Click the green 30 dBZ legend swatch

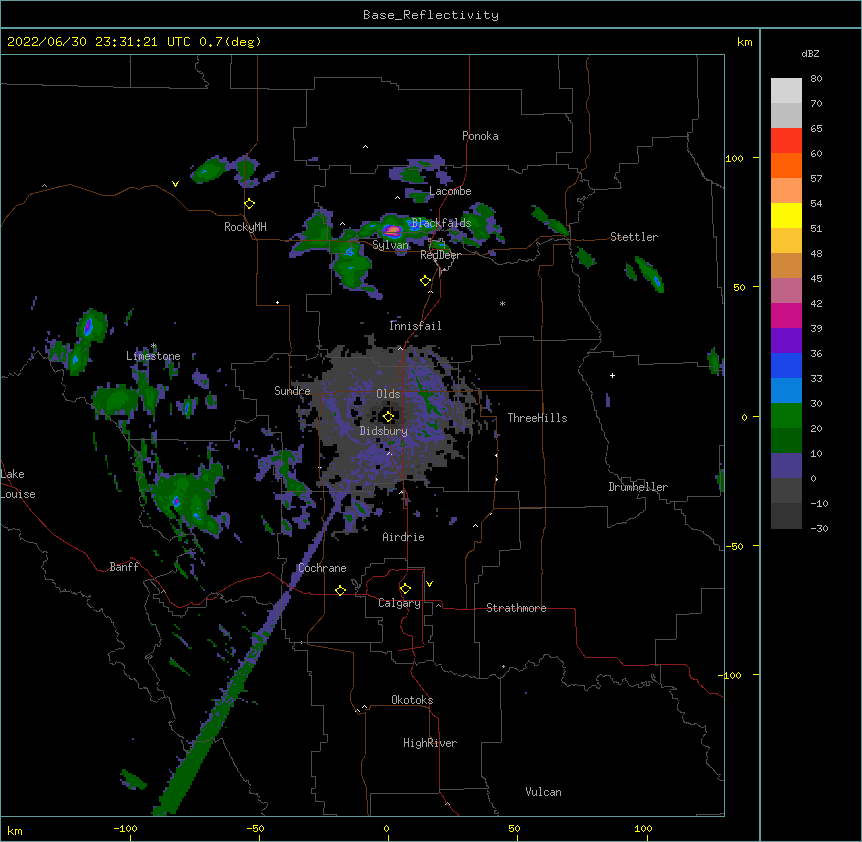point(786,416)
